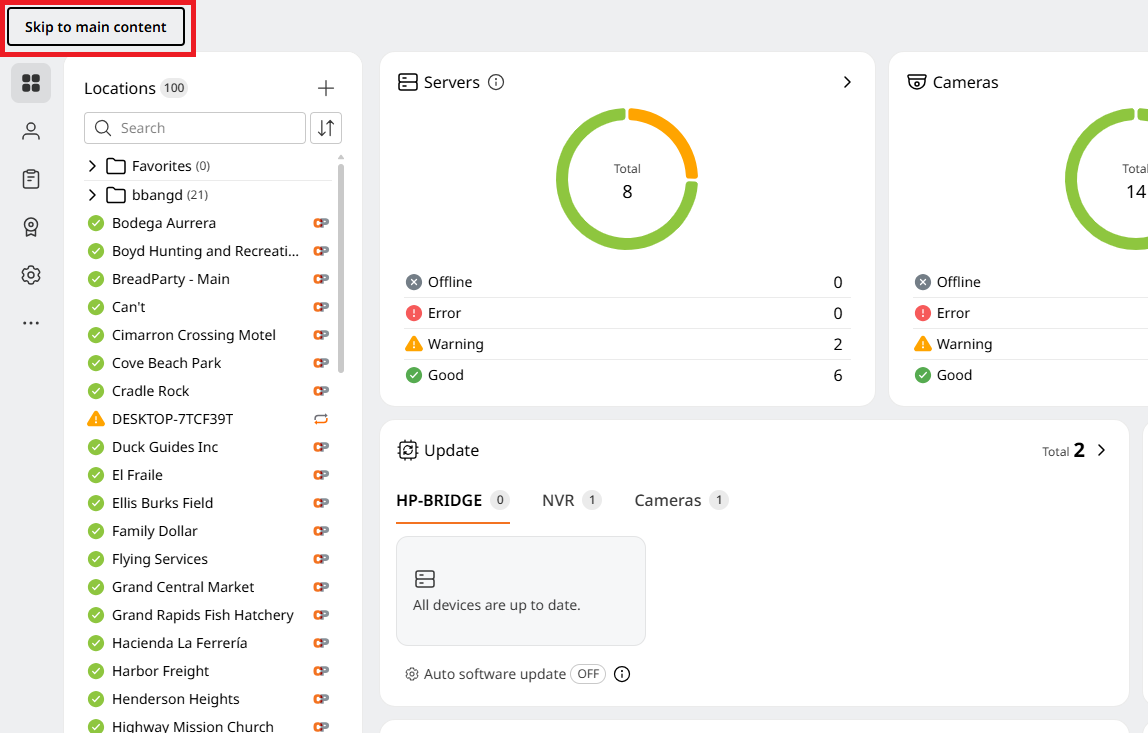The image size is (1148, 733).
Task: Select the BreadParty - Main location
Action: [171, 279]
